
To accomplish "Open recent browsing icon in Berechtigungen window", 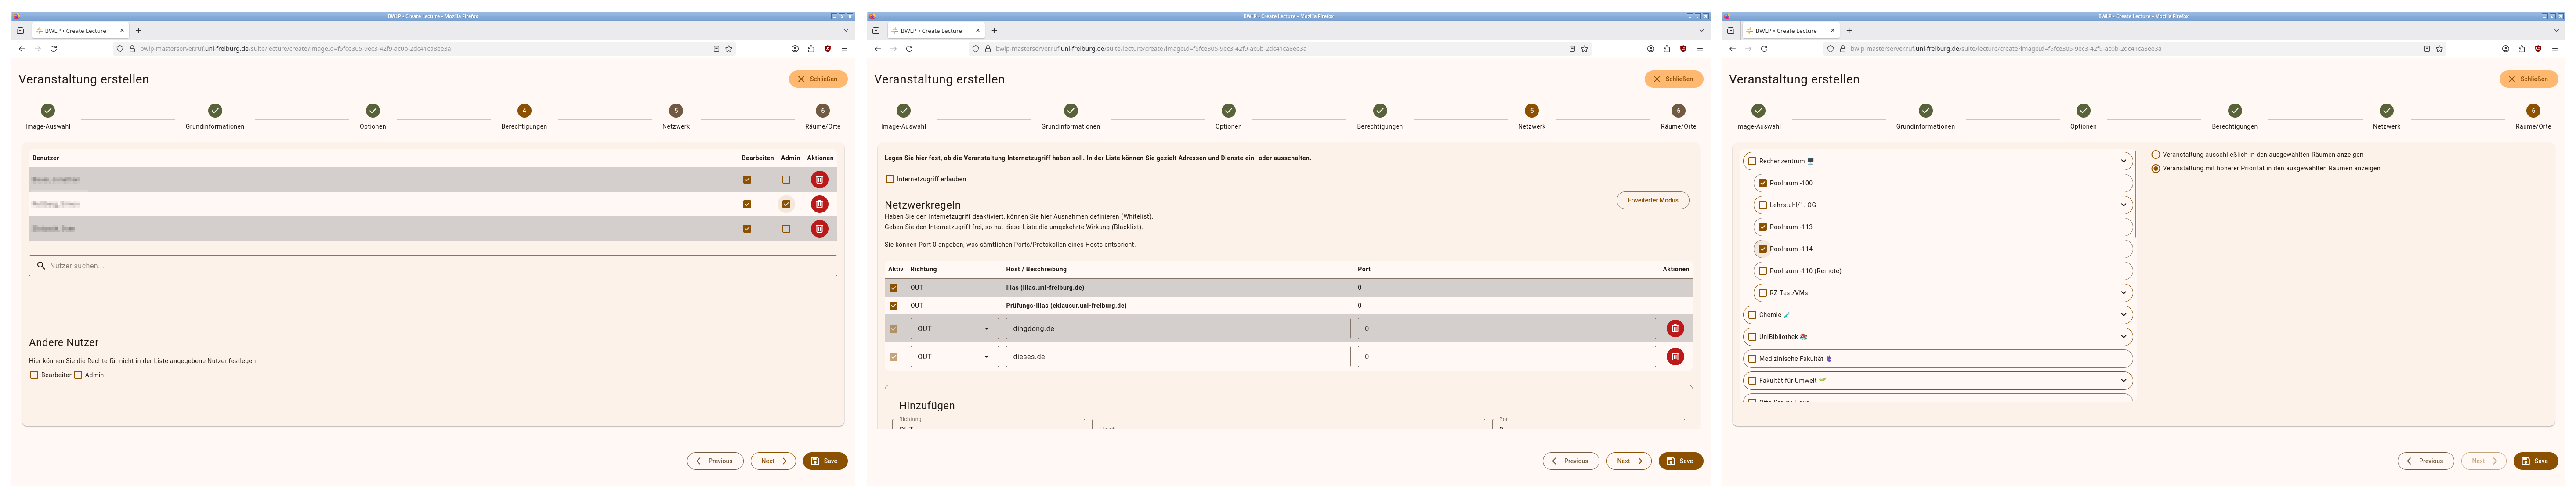I will pos(20,31).
